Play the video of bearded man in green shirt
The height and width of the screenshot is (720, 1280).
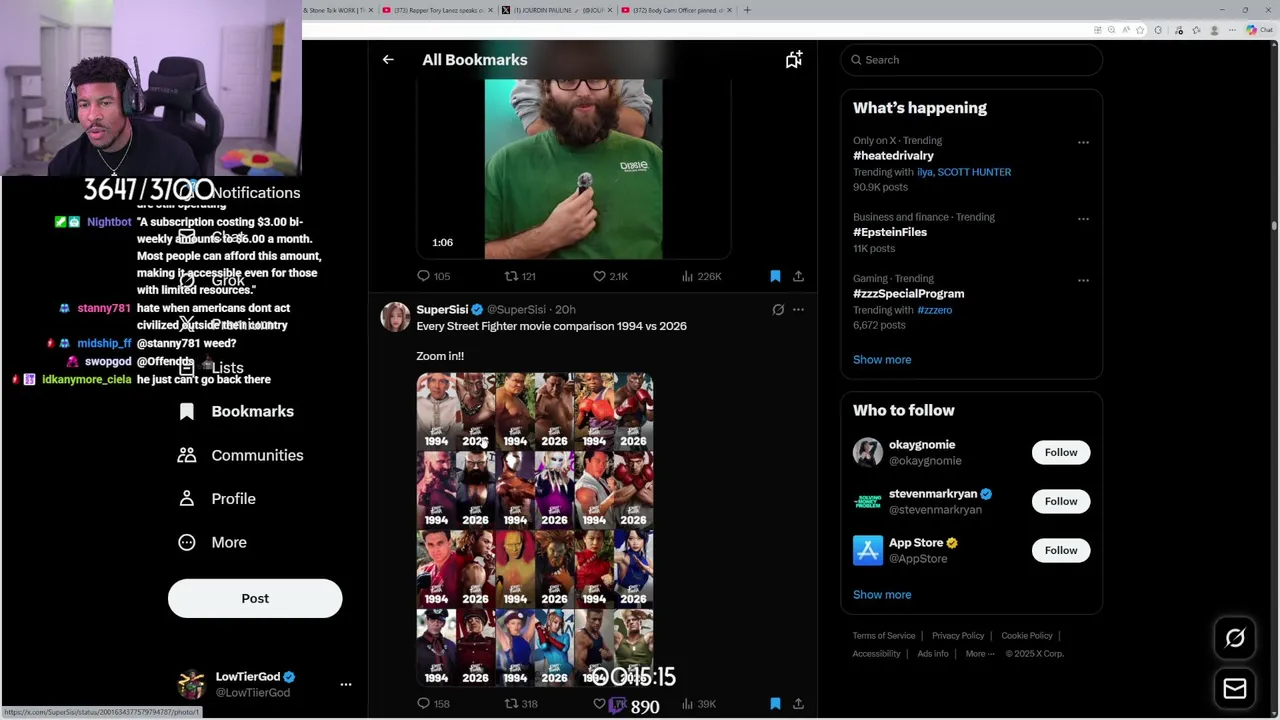573,169
